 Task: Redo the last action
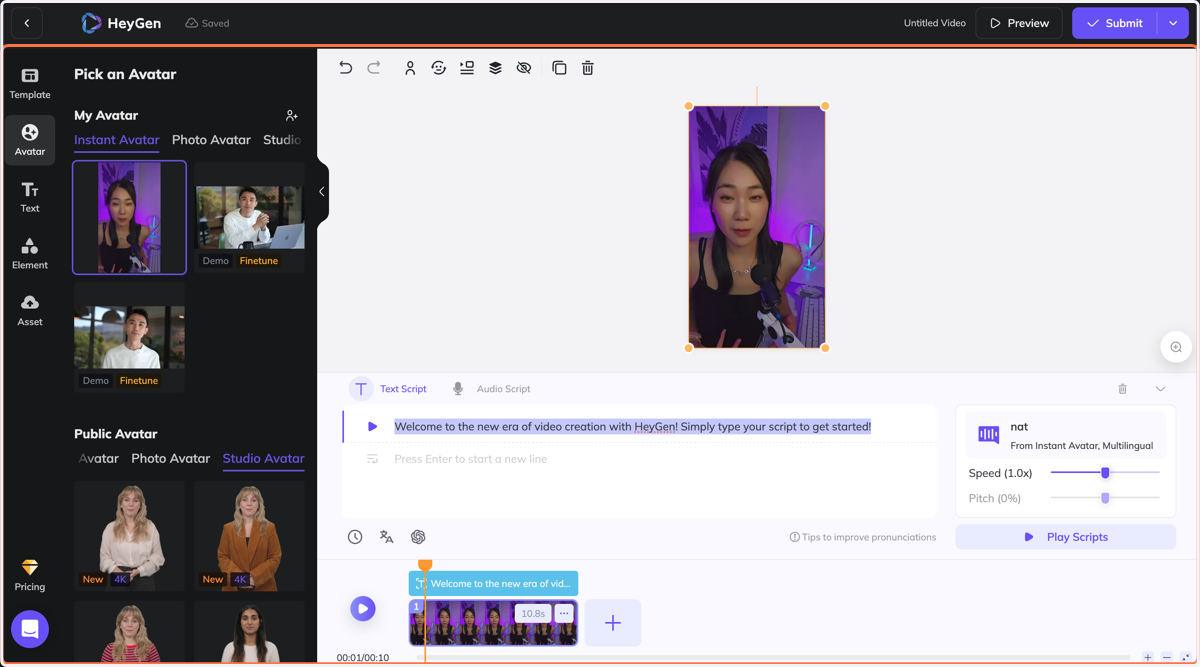pyautogui.click(x=374, y=68)
